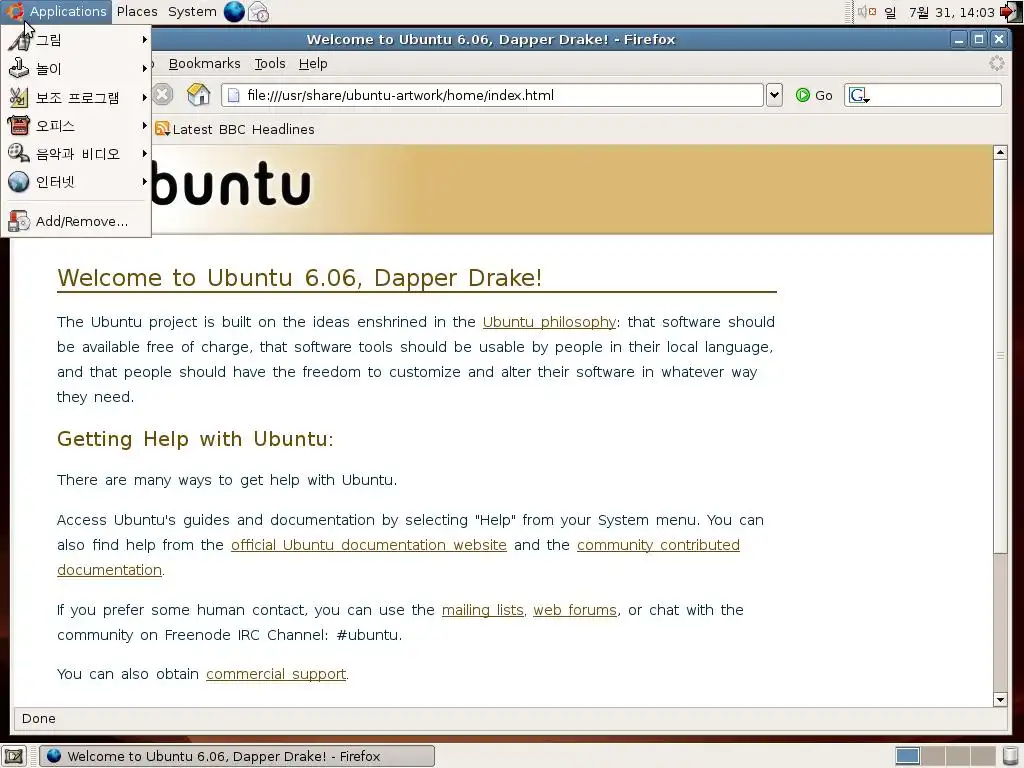Open Firefox Tools menu
Screen dimensions: 1024x768
pyautogui.click(x=270, y=63)
